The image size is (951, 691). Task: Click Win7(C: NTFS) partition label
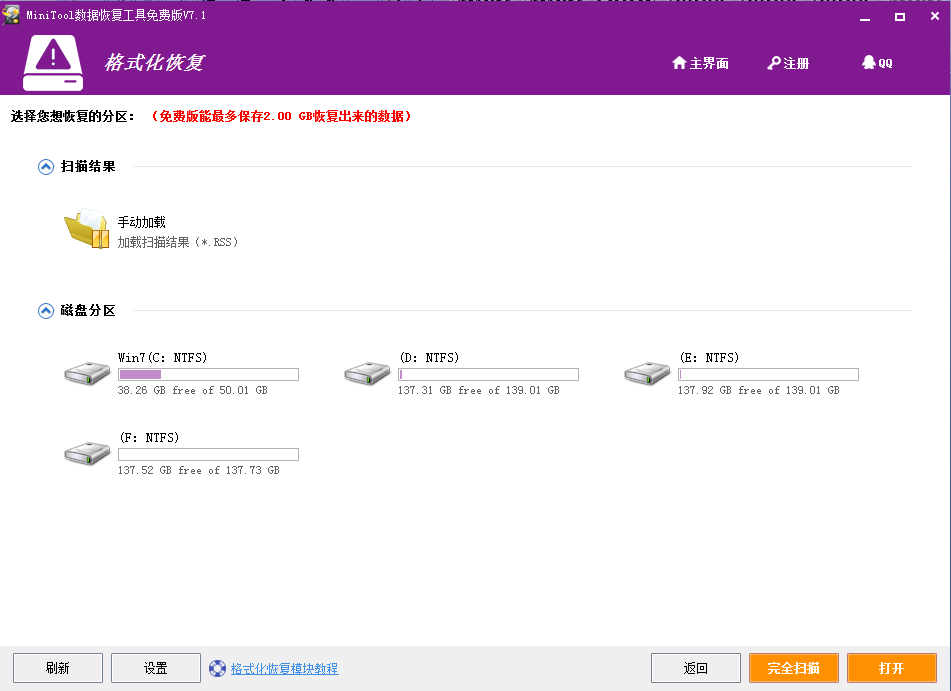163,357
